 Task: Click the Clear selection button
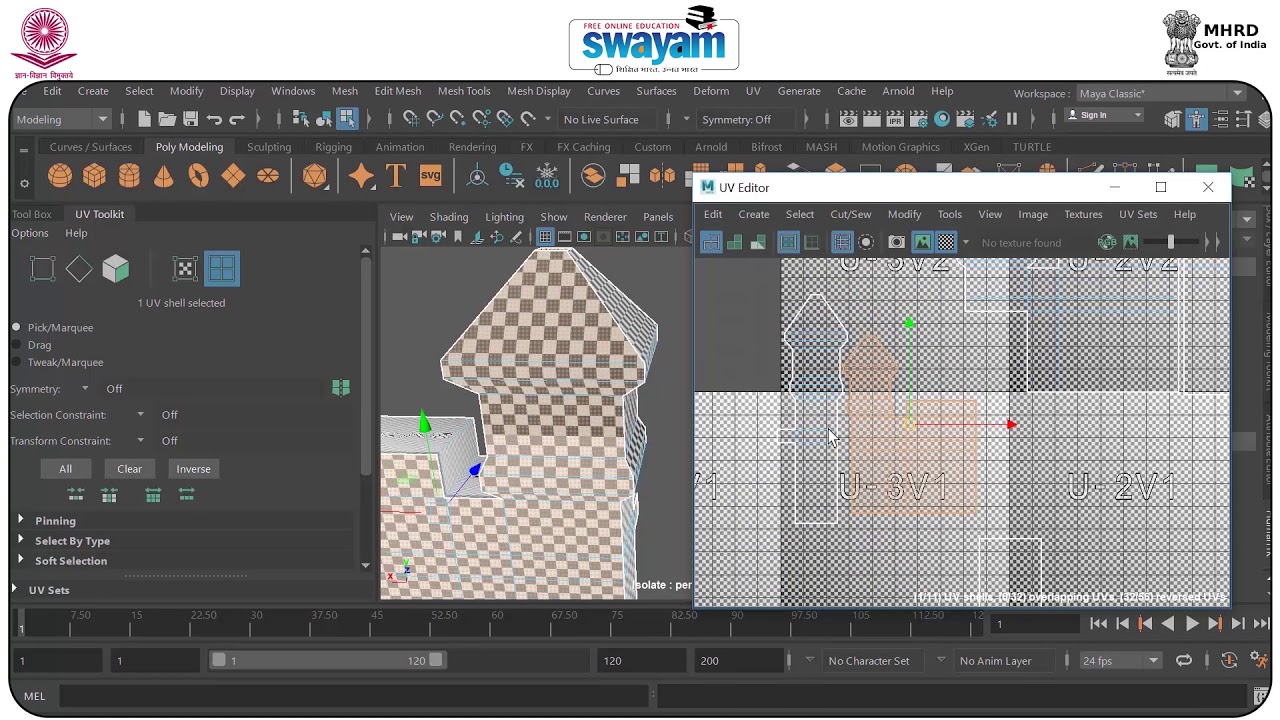tap(129, 469)
